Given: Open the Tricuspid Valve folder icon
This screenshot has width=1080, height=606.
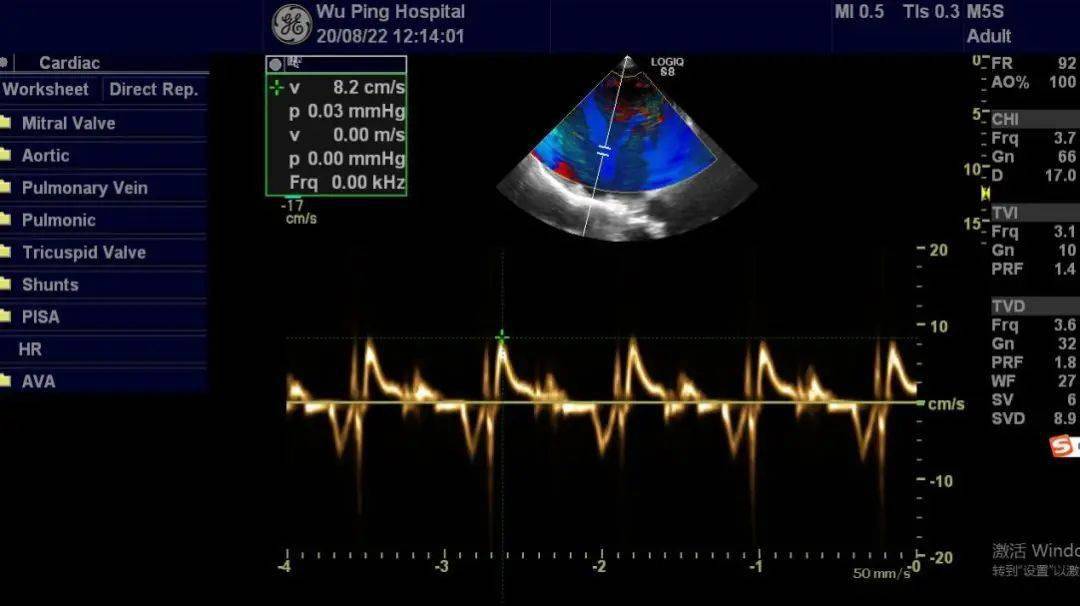Looking at the screenshot, I should coord(6,252).
